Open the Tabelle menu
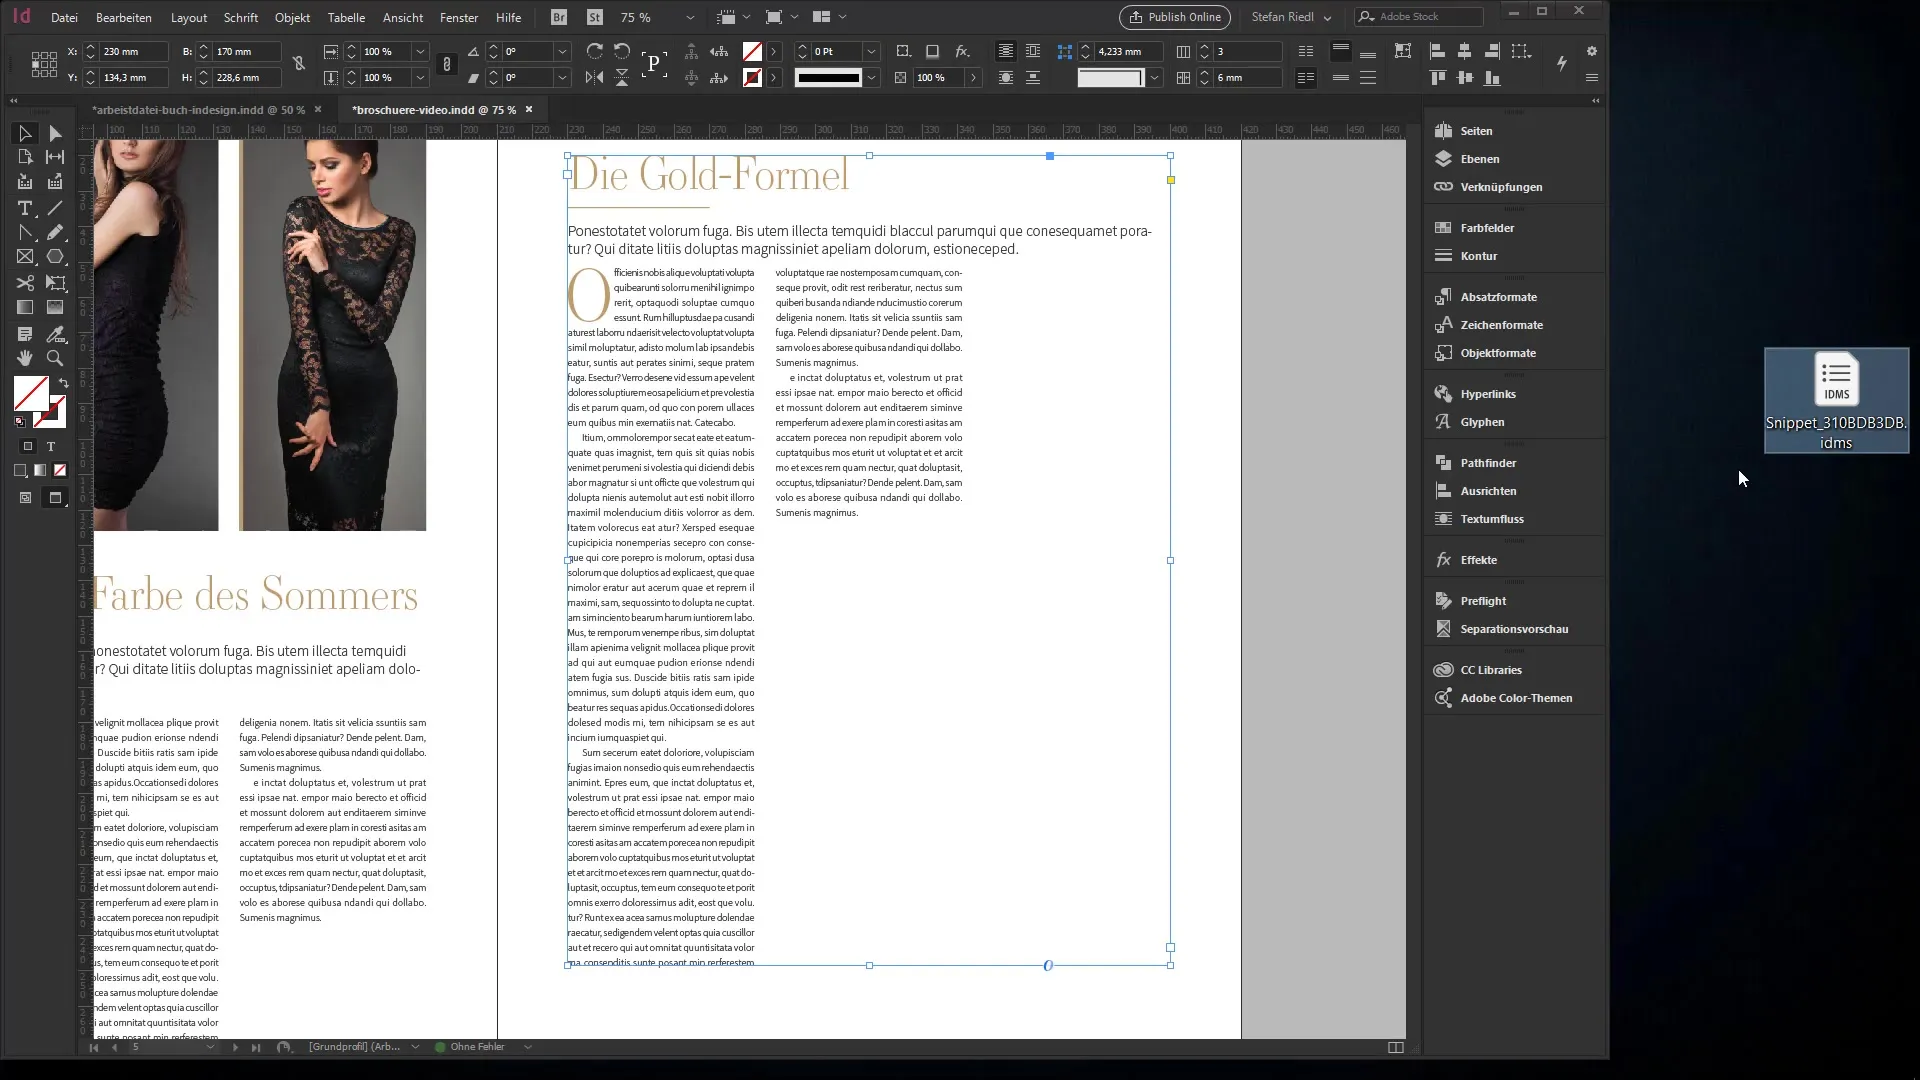Screen dimensions: 1920x1080 346,17
